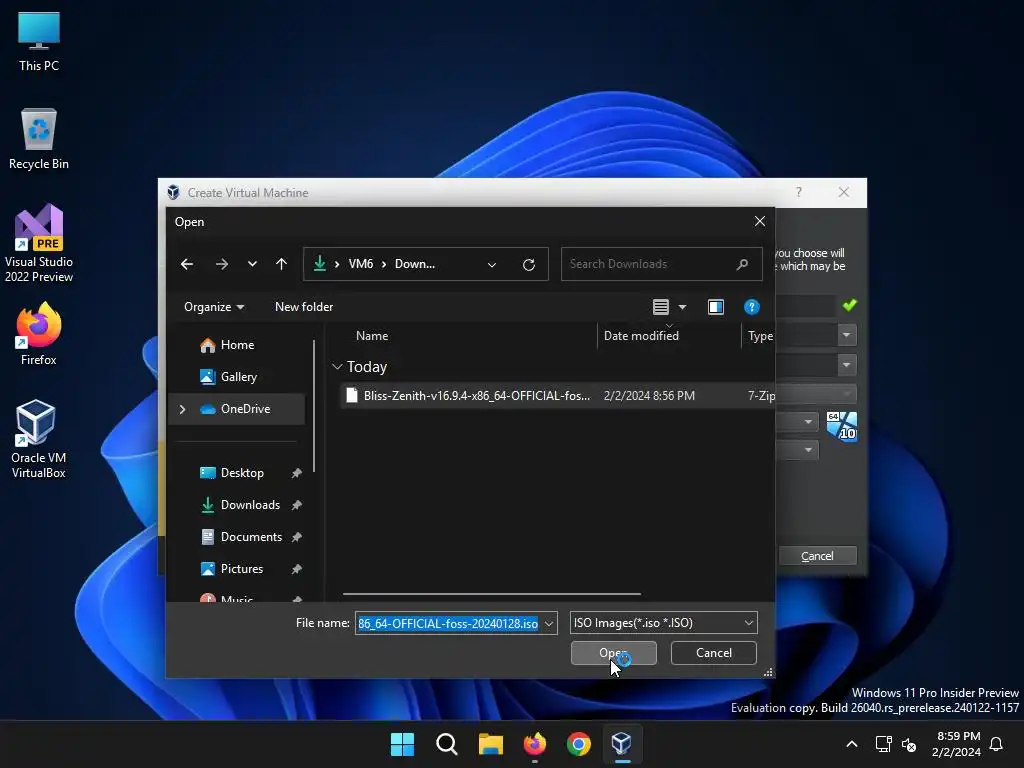
Task: Cancel the Open file dialog
Action: [x=714, y=653]
